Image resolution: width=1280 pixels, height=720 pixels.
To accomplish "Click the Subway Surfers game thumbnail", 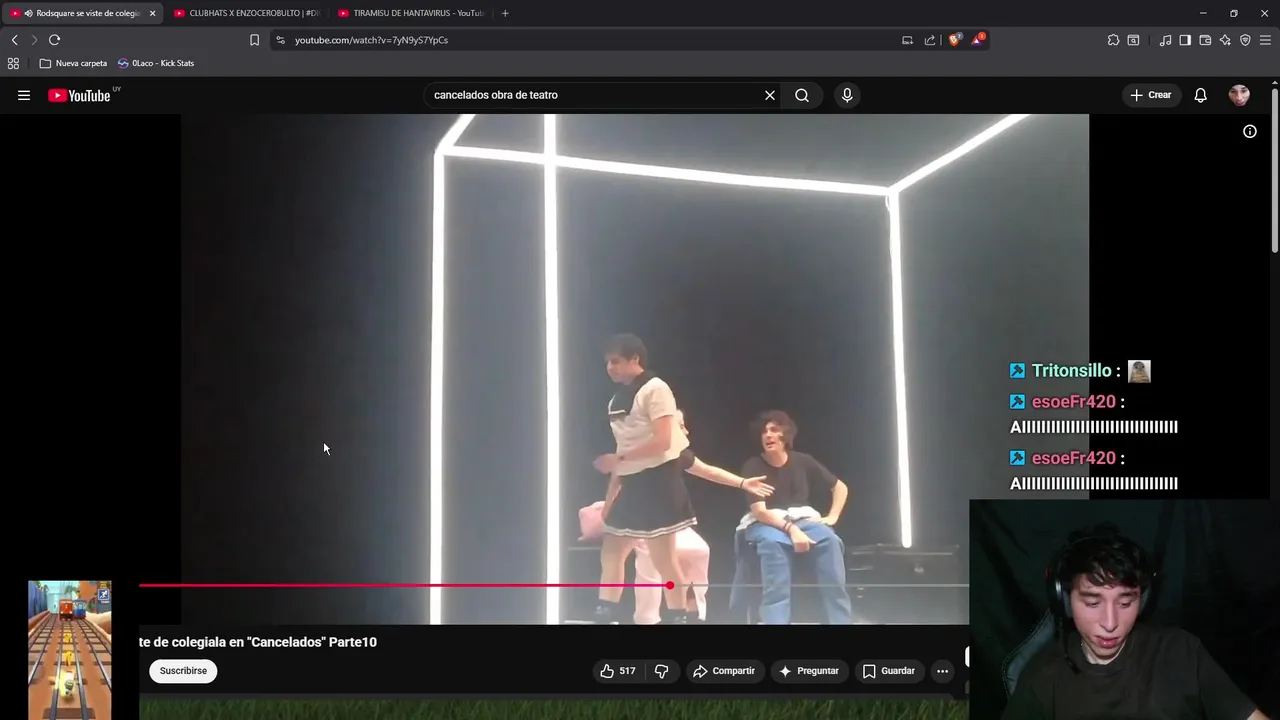I will click(x=70, y=650).
